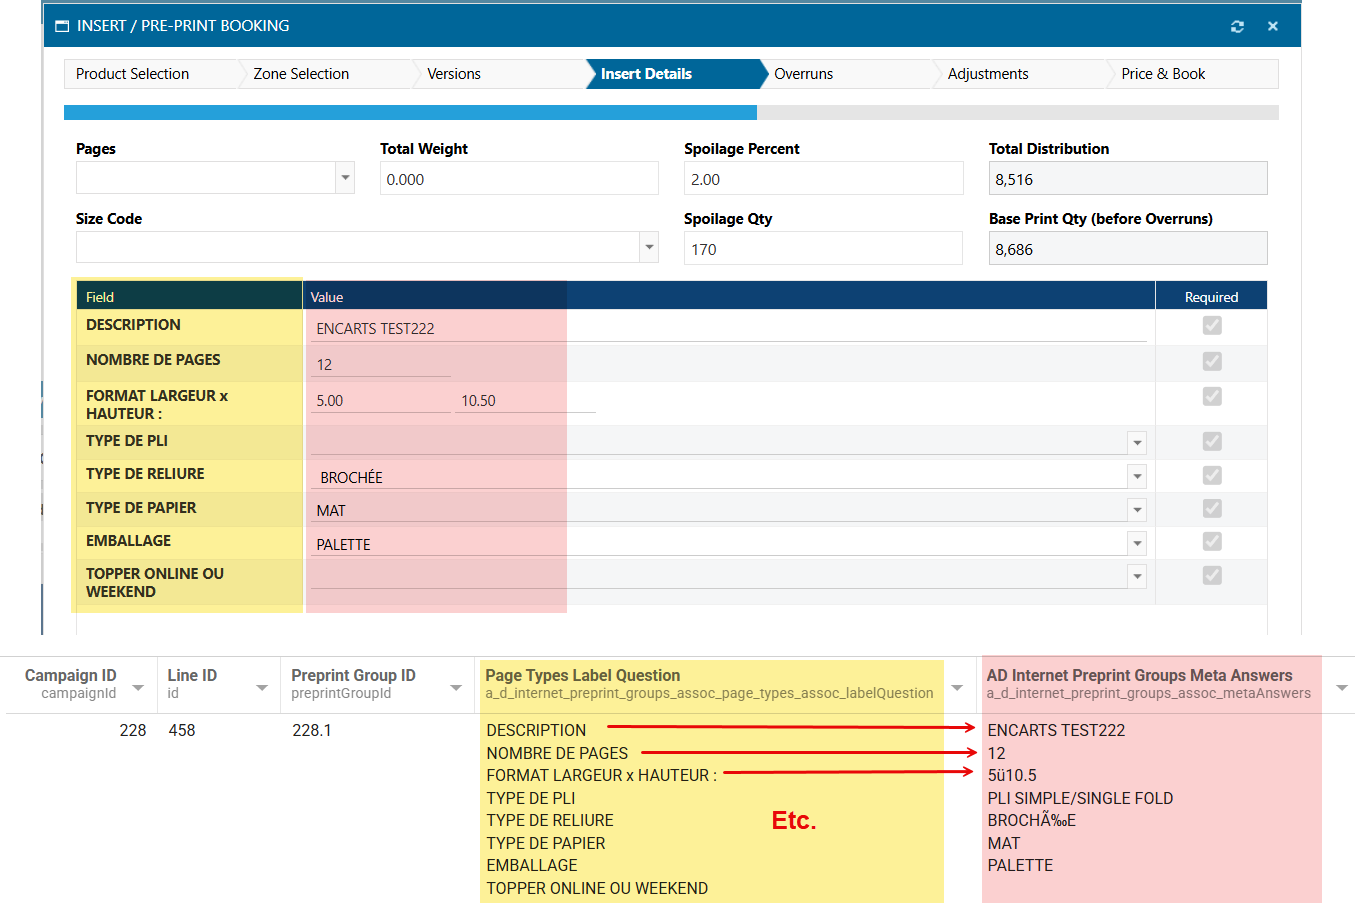Click the window icon beside dialog title
The height and width of the screenshot is (903, 1355).
[x=62, y=26]
